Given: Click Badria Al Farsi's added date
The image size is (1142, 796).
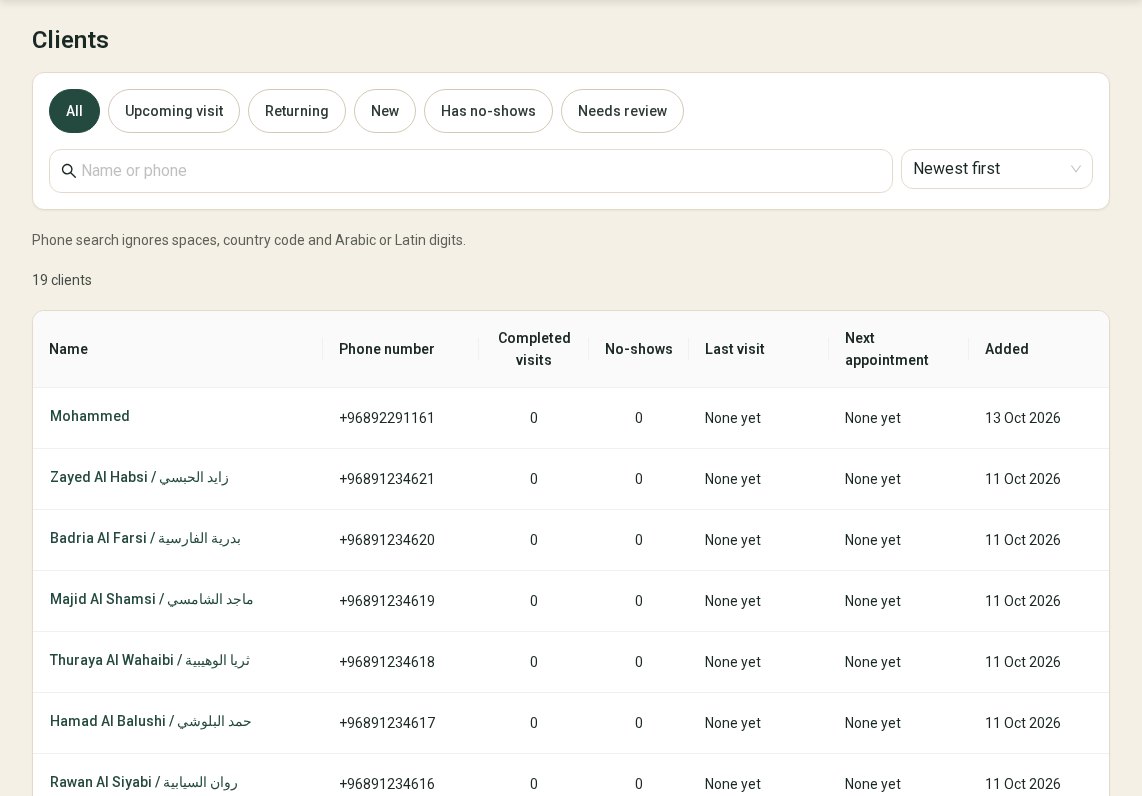Looking at the screenshot, I should (1023, 540).
